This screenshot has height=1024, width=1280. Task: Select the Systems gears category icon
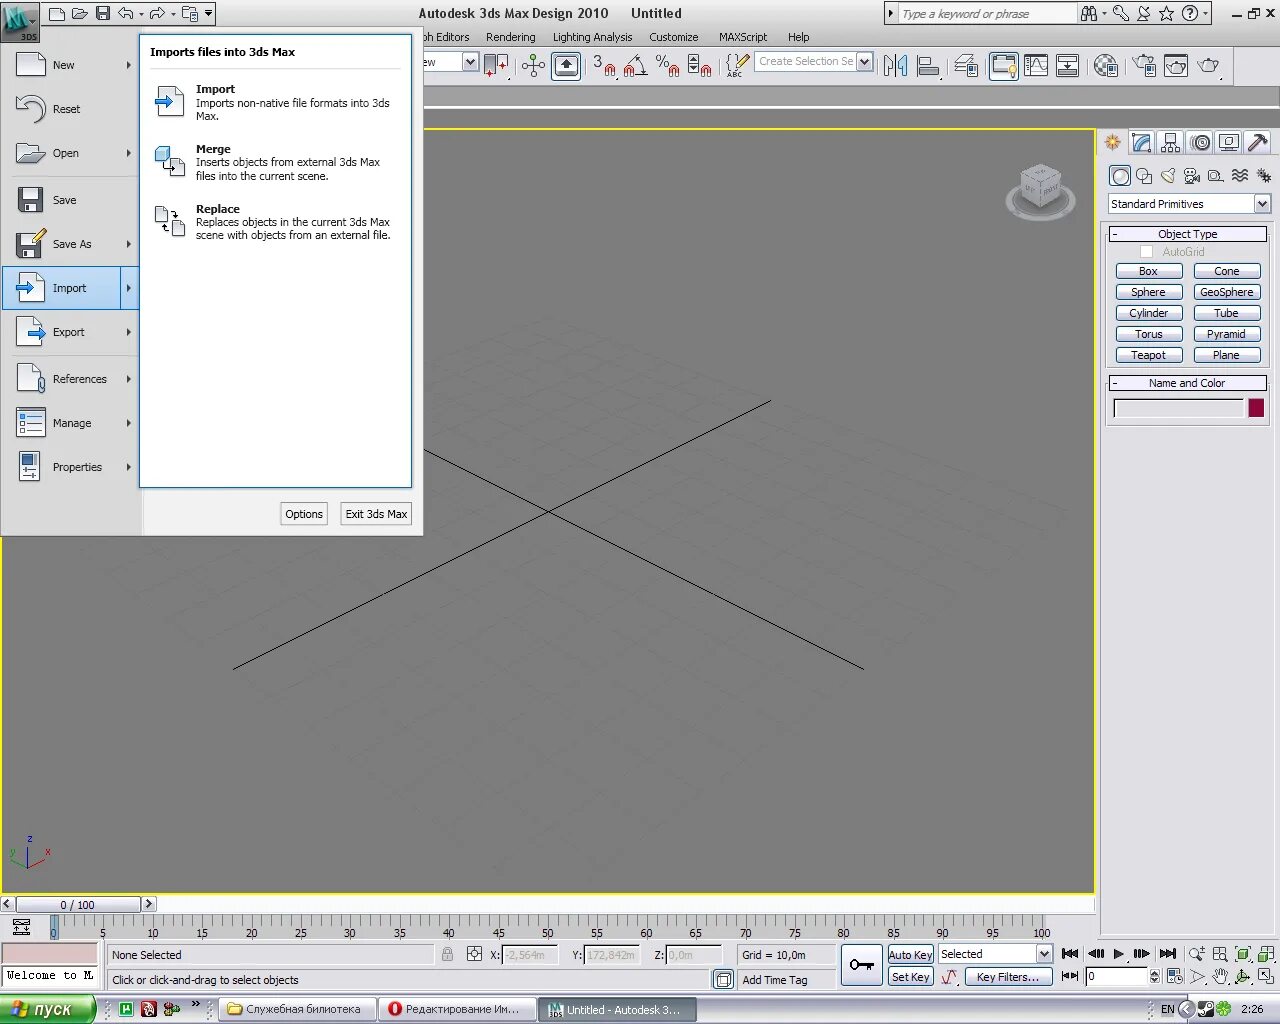pos(1263,176)
